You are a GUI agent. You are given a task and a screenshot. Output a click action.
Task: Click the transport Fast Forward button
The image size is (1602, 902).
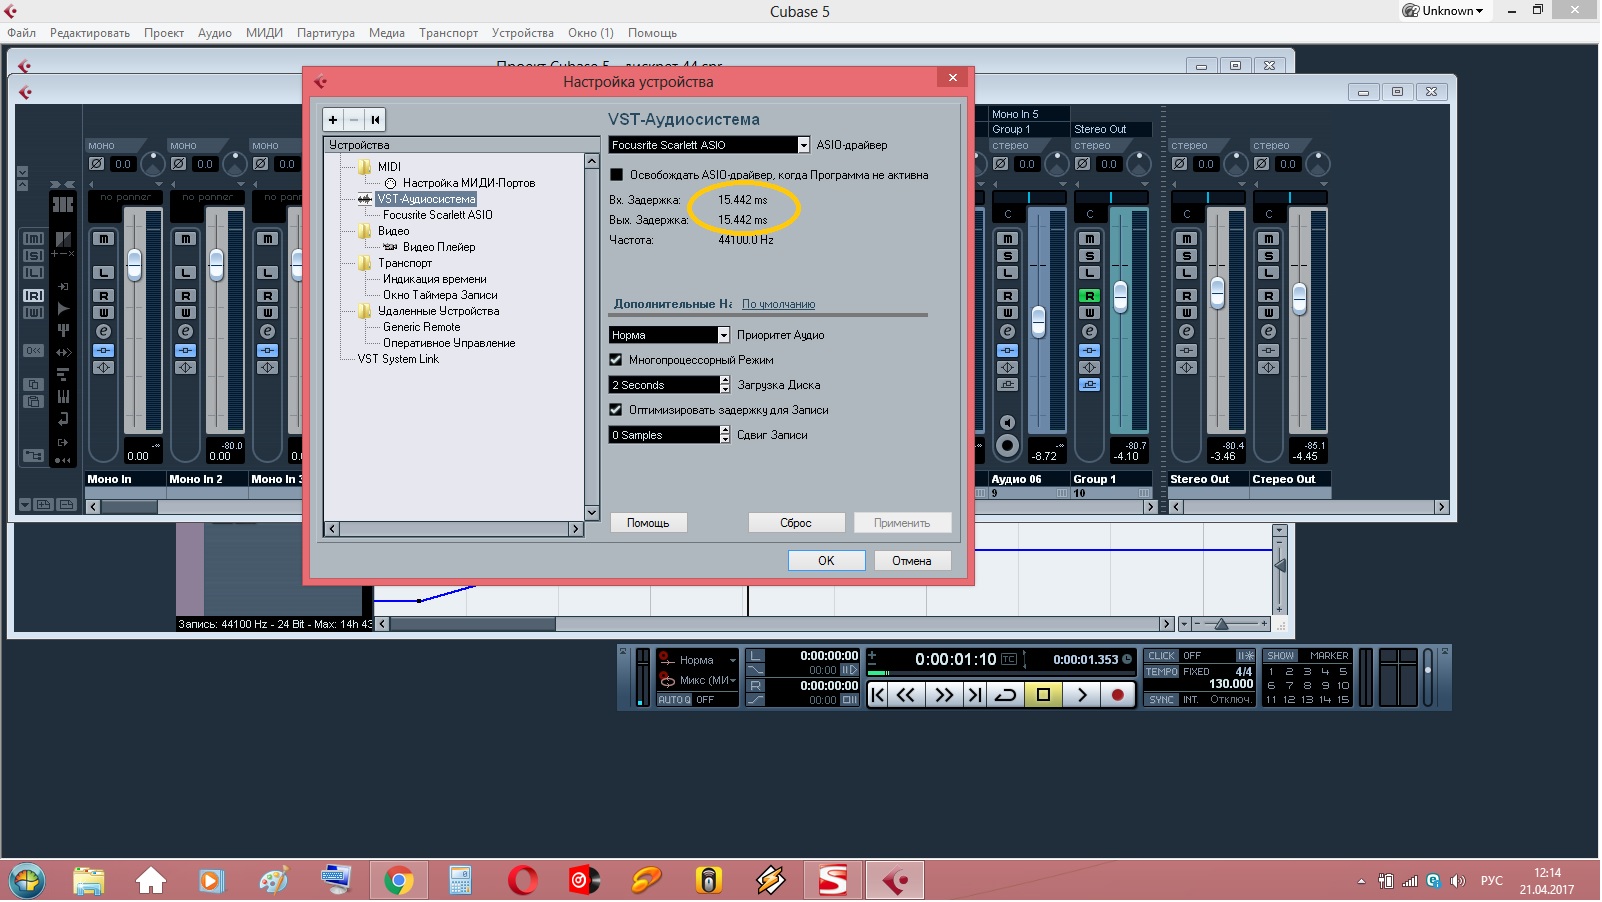point(944,695)
